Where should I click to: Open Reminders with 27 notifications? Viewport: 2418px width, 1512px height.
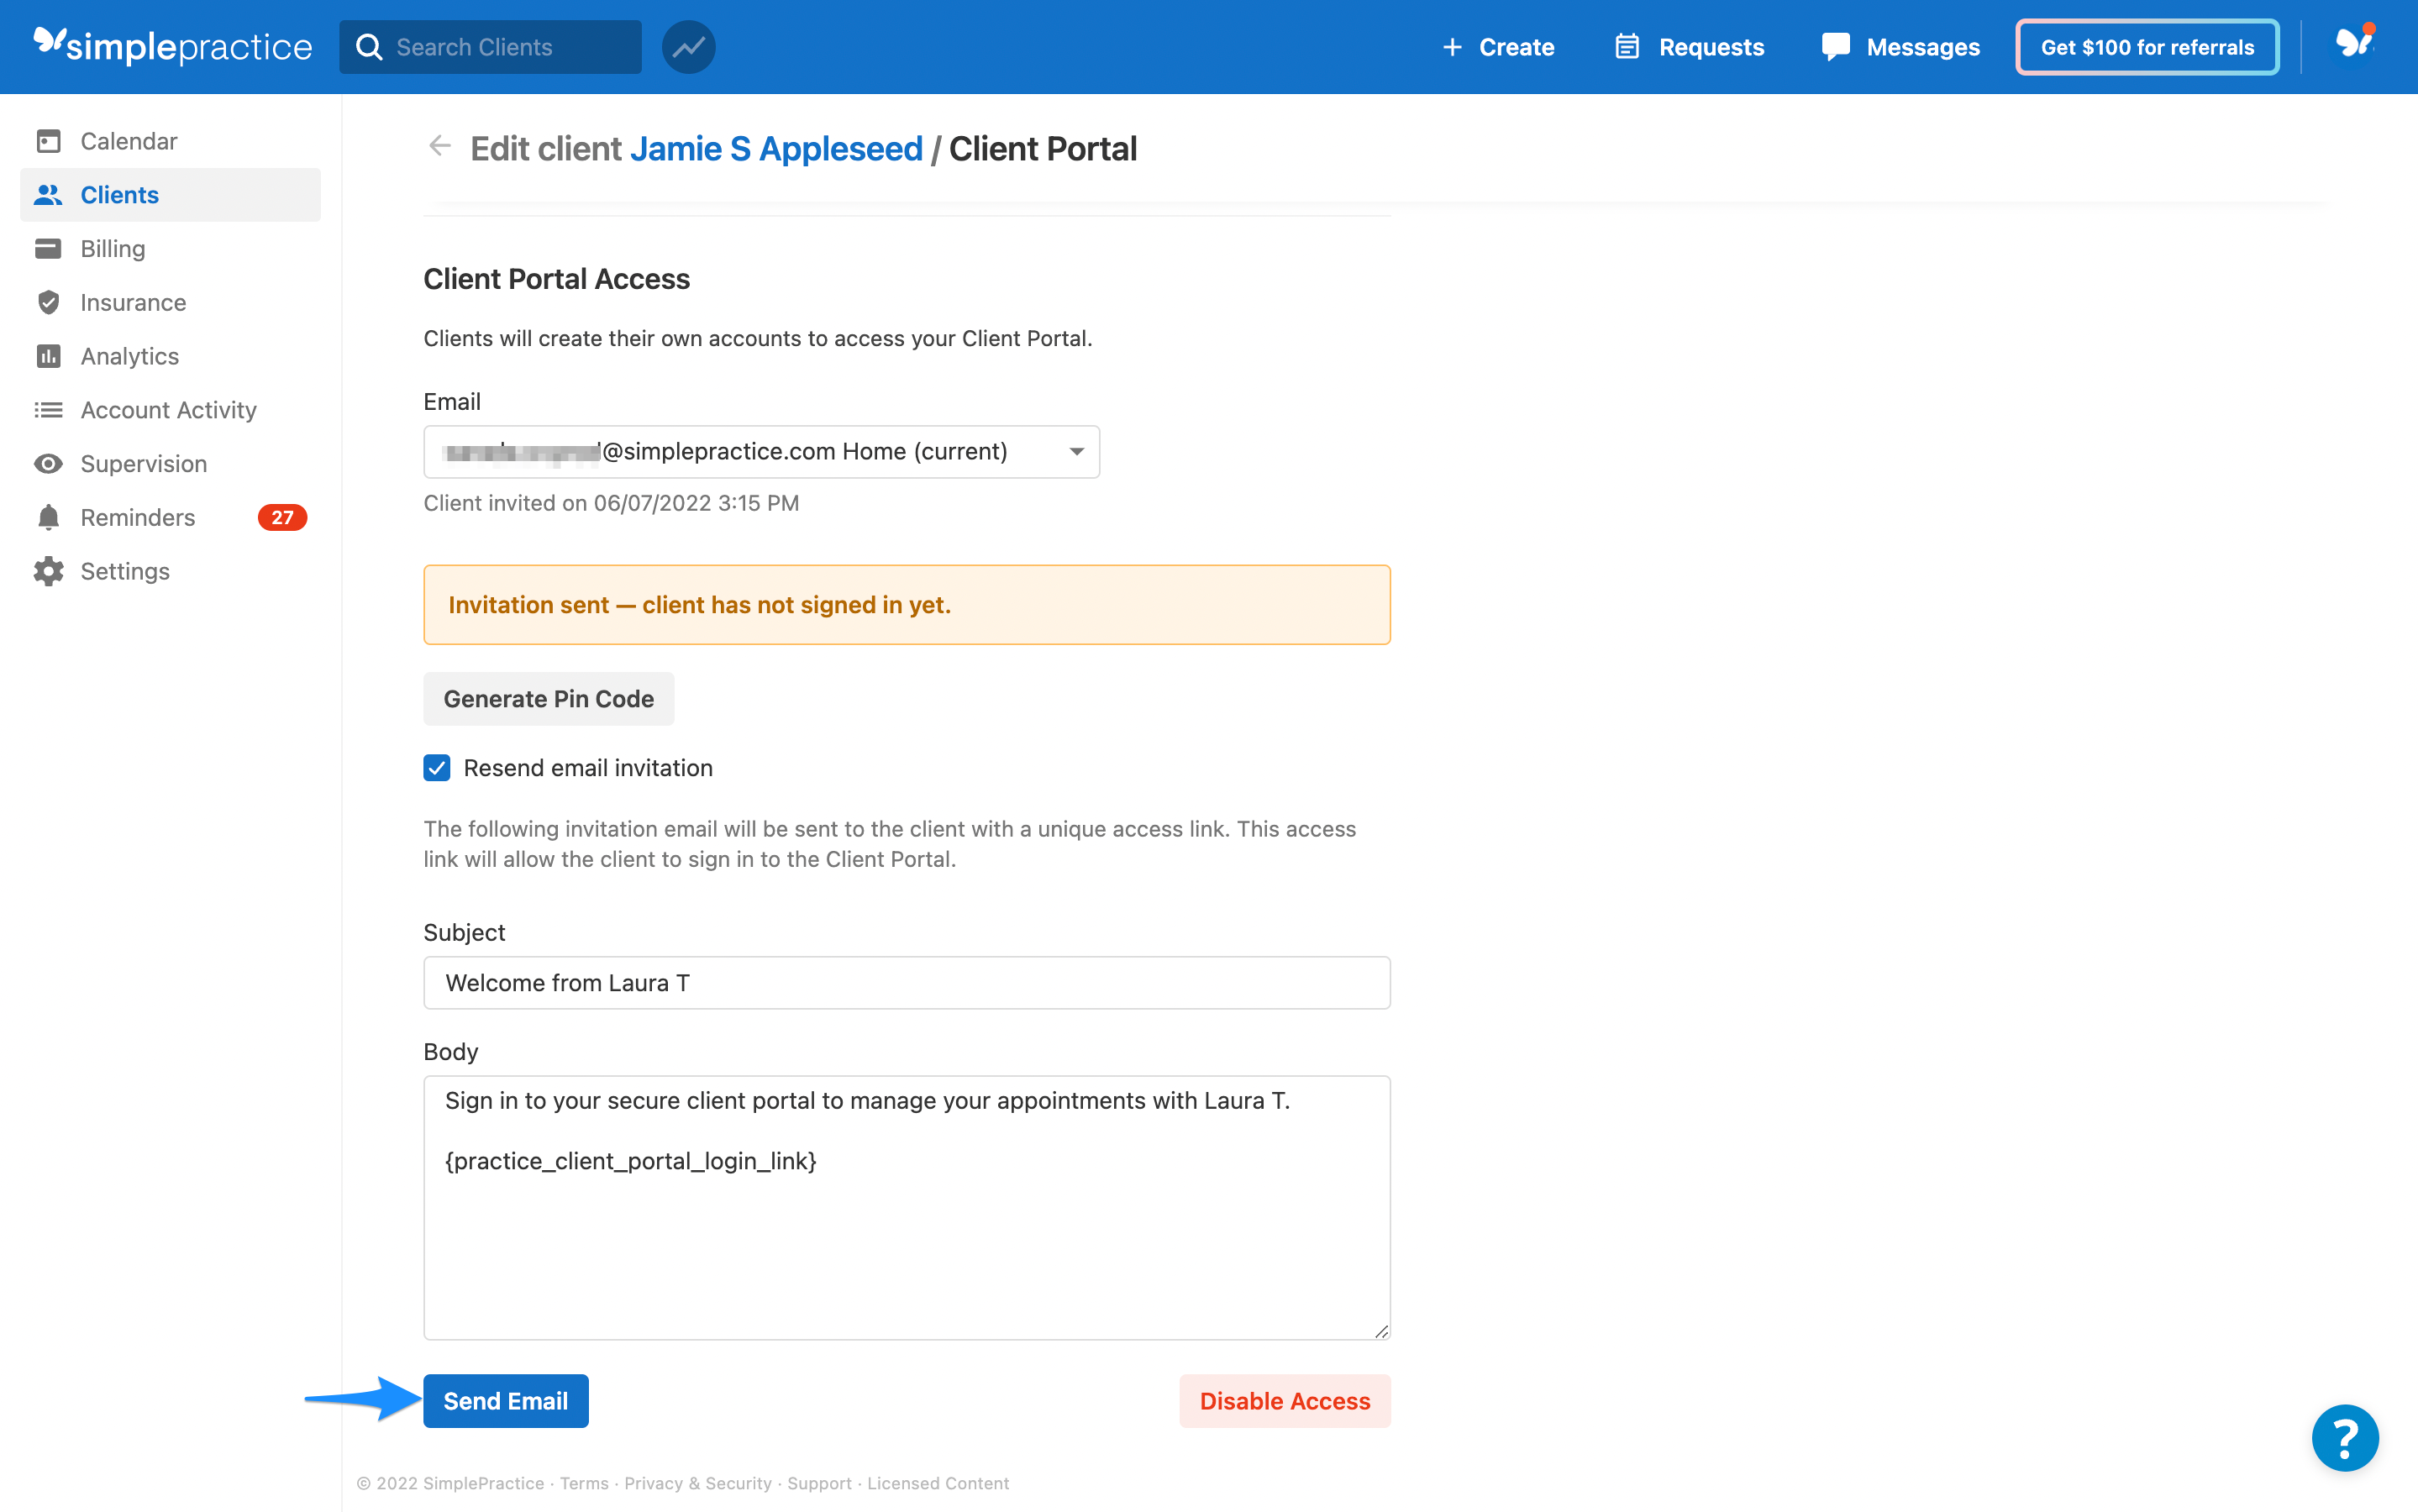click(138, 517)
